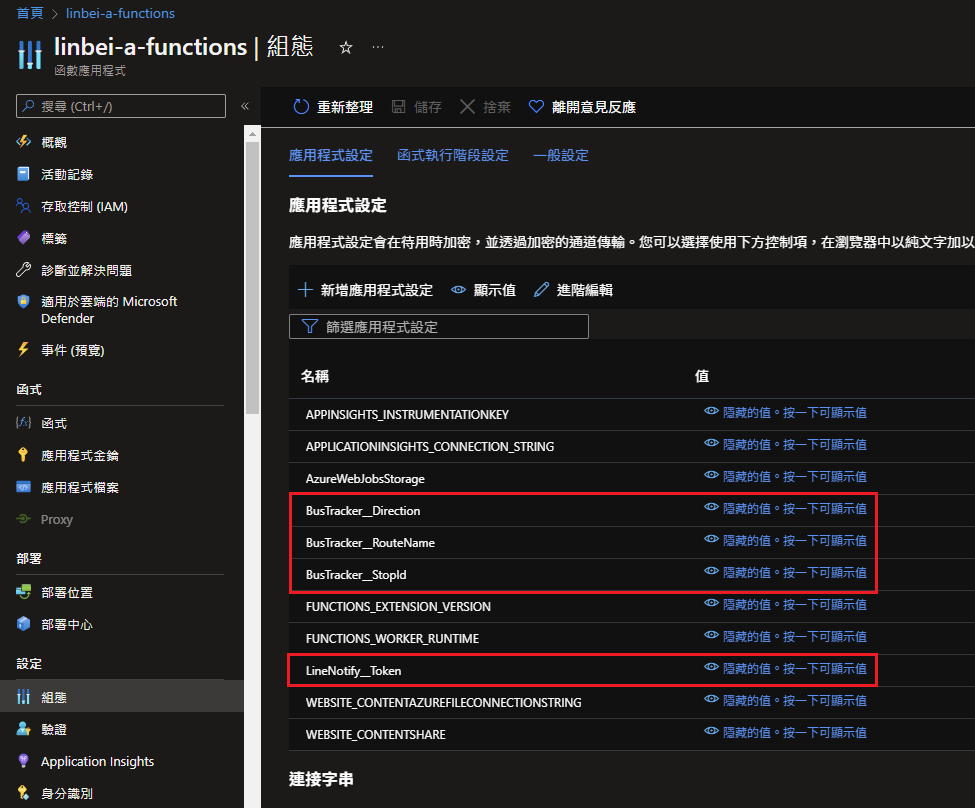Open 應用程式金鑰 key icon
Image resolution: width=975 pixels, height=808 pixels.
[24, 455]
